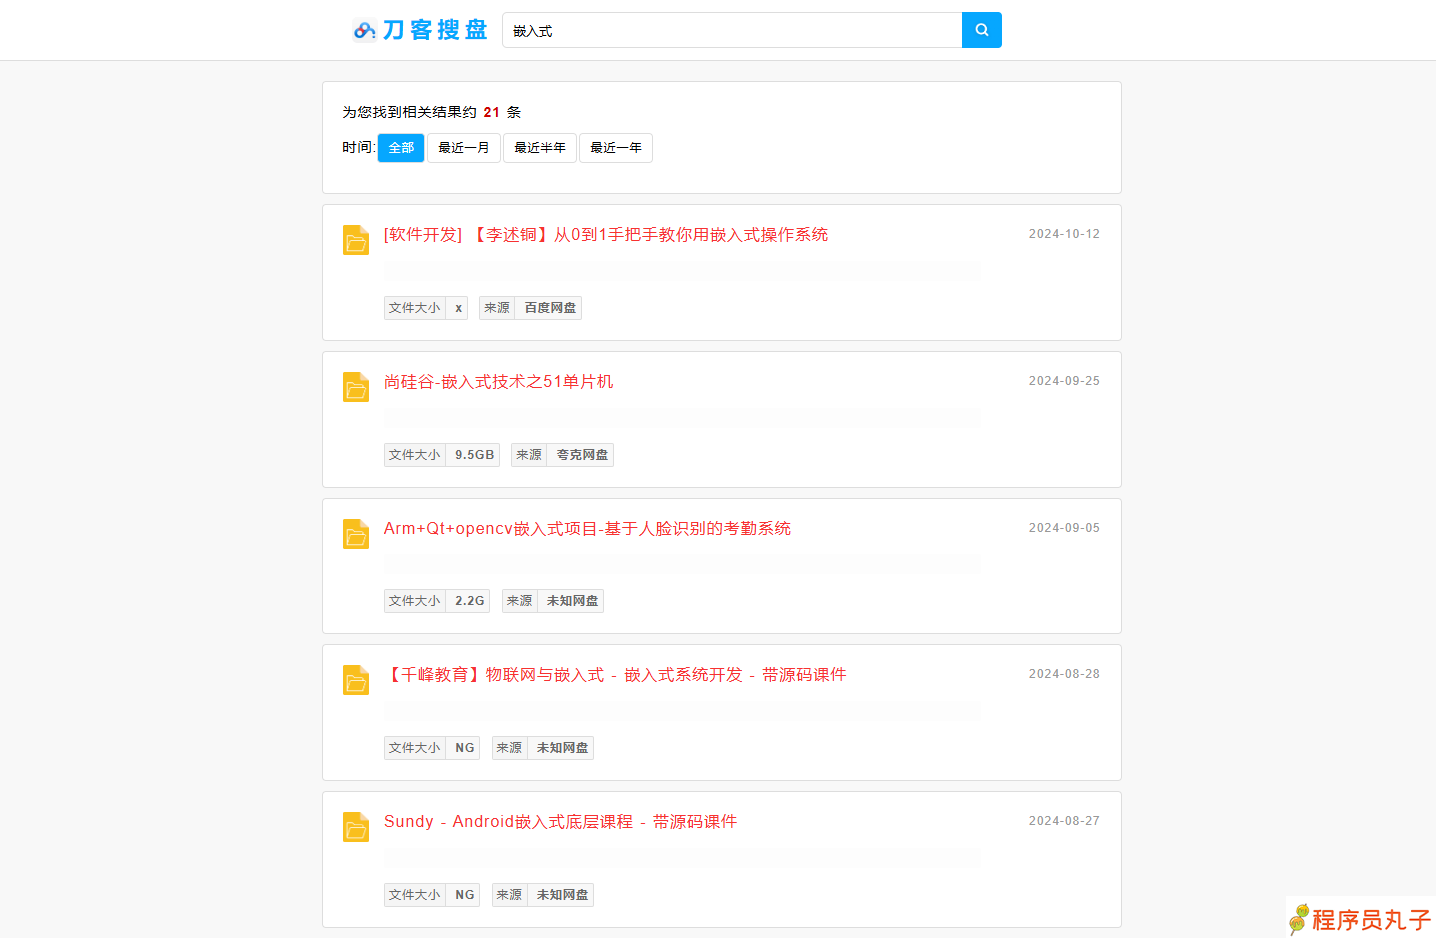Click 未知网盘 tag on Arm+Qt+opencv result

[572, 601]
